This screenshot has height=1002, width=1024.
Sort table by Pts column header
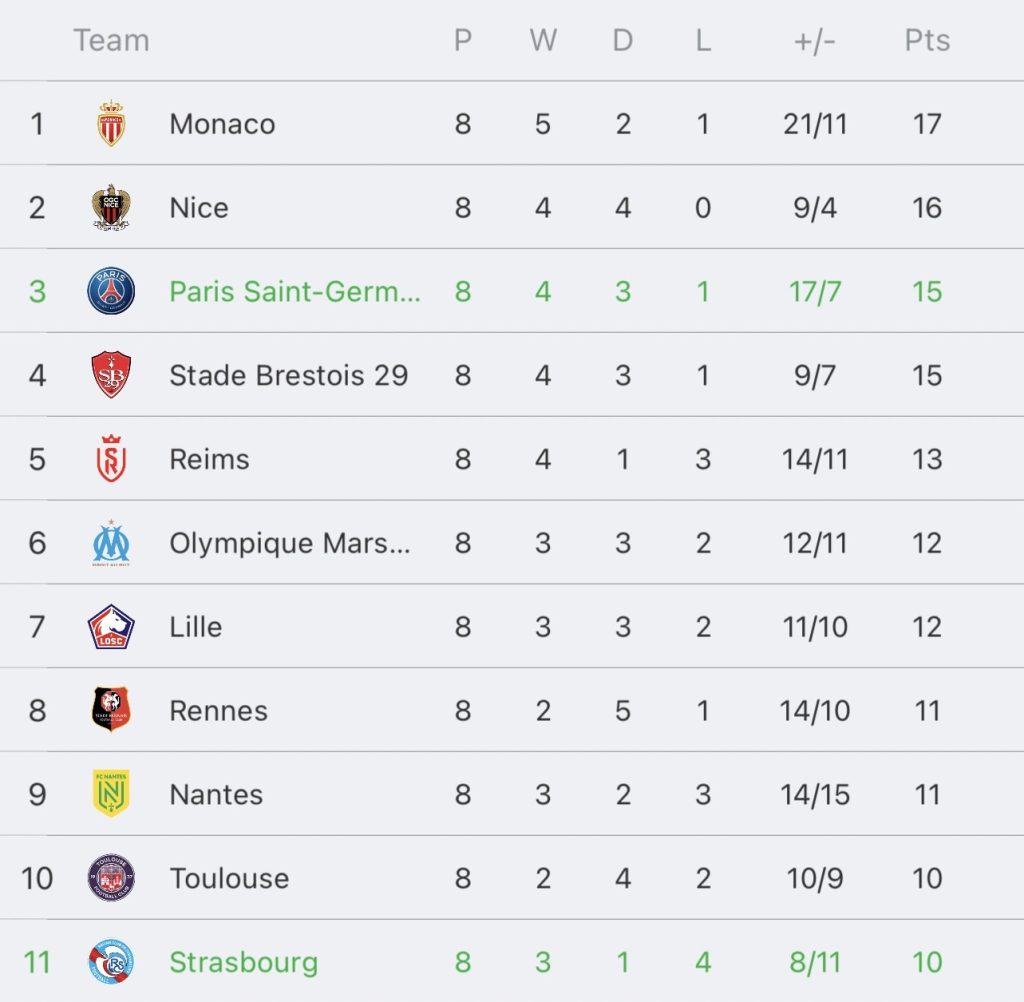pos(927,41)
